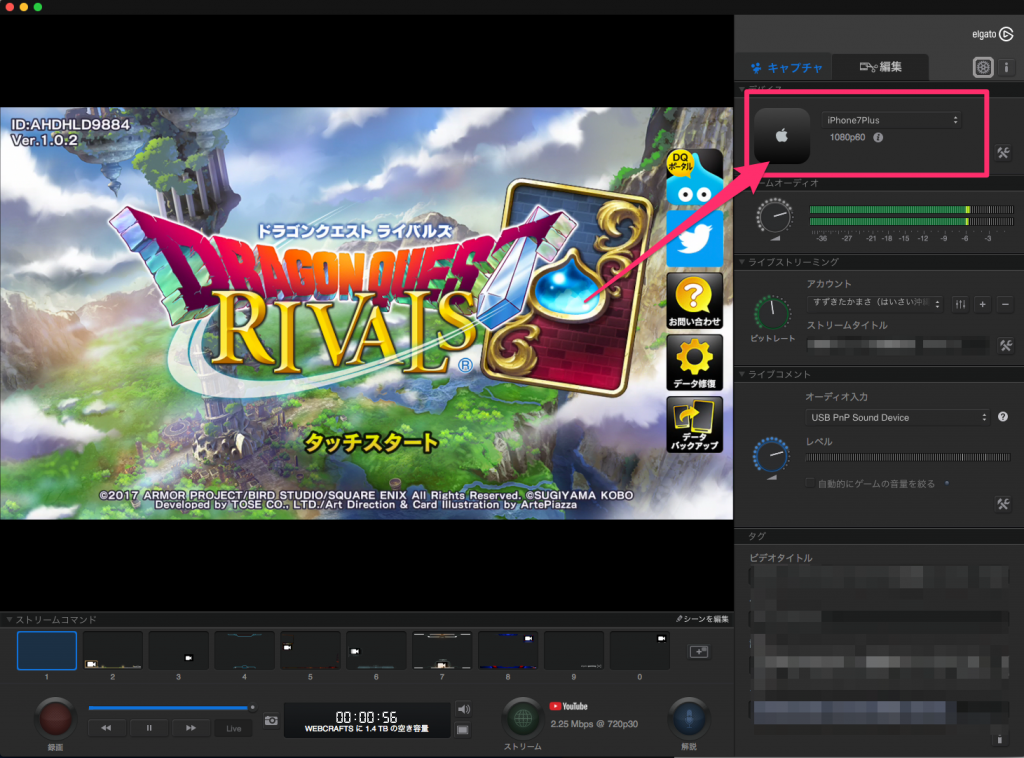Image resolution: width=1024 pixels, height=758 pixels.
Task: Open the gear preferences icon at top right
Action: pyautogui.click(x=983, y=67)
